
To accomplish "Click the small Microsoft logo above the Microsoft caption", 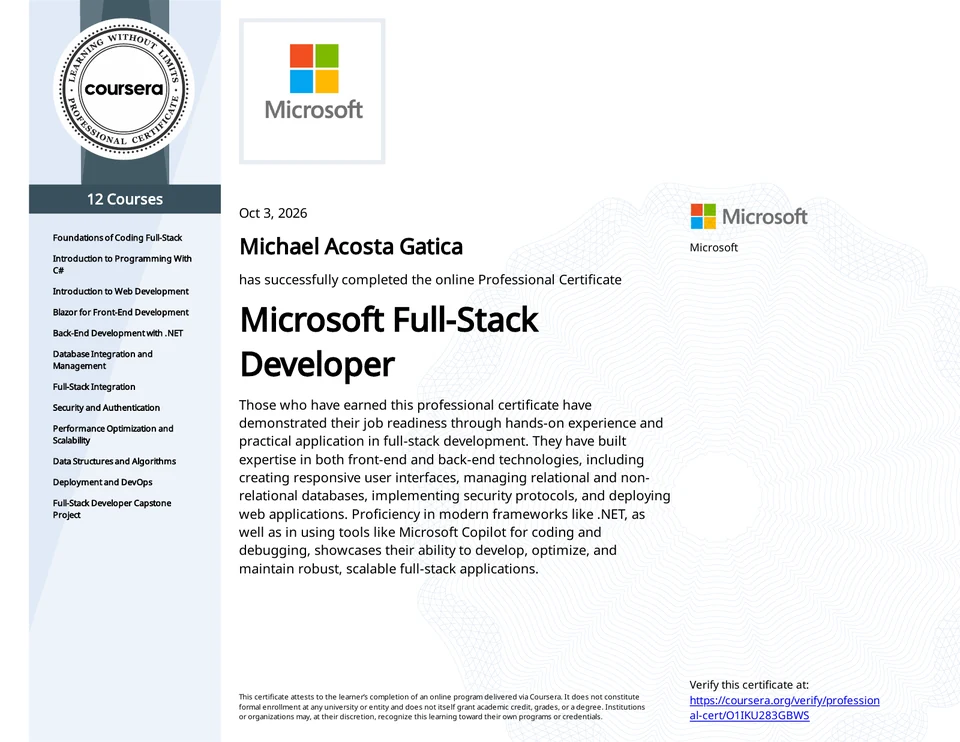I will [x=749, y=217].
